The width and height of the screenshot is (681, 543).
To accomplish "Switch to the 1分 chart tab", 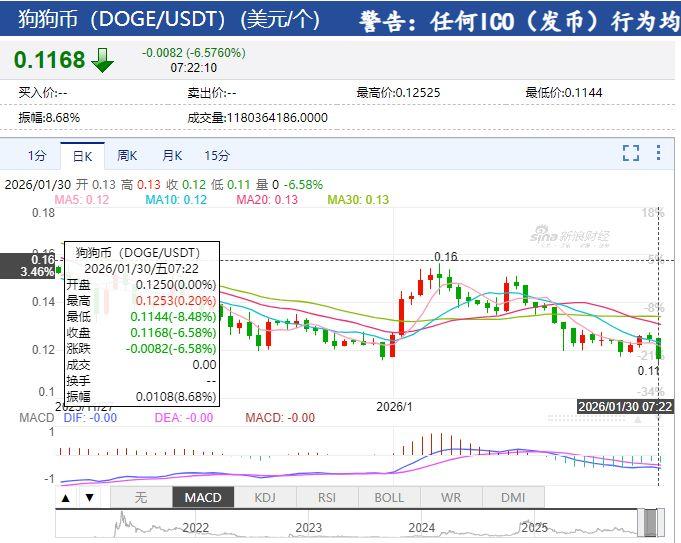I will [37, 155].
